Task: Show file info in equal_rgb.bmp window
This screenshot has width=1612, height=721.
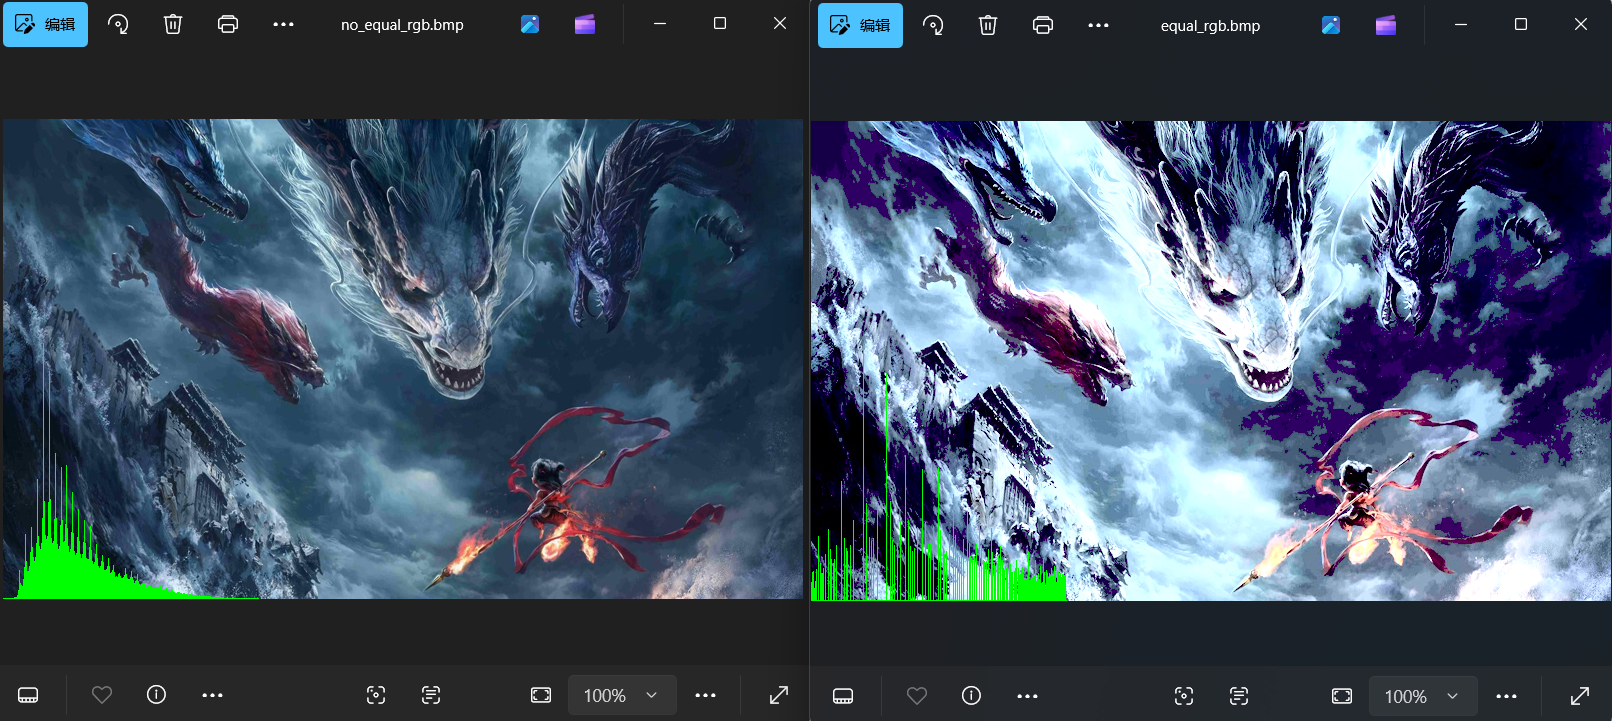Action: coord(971,696)
